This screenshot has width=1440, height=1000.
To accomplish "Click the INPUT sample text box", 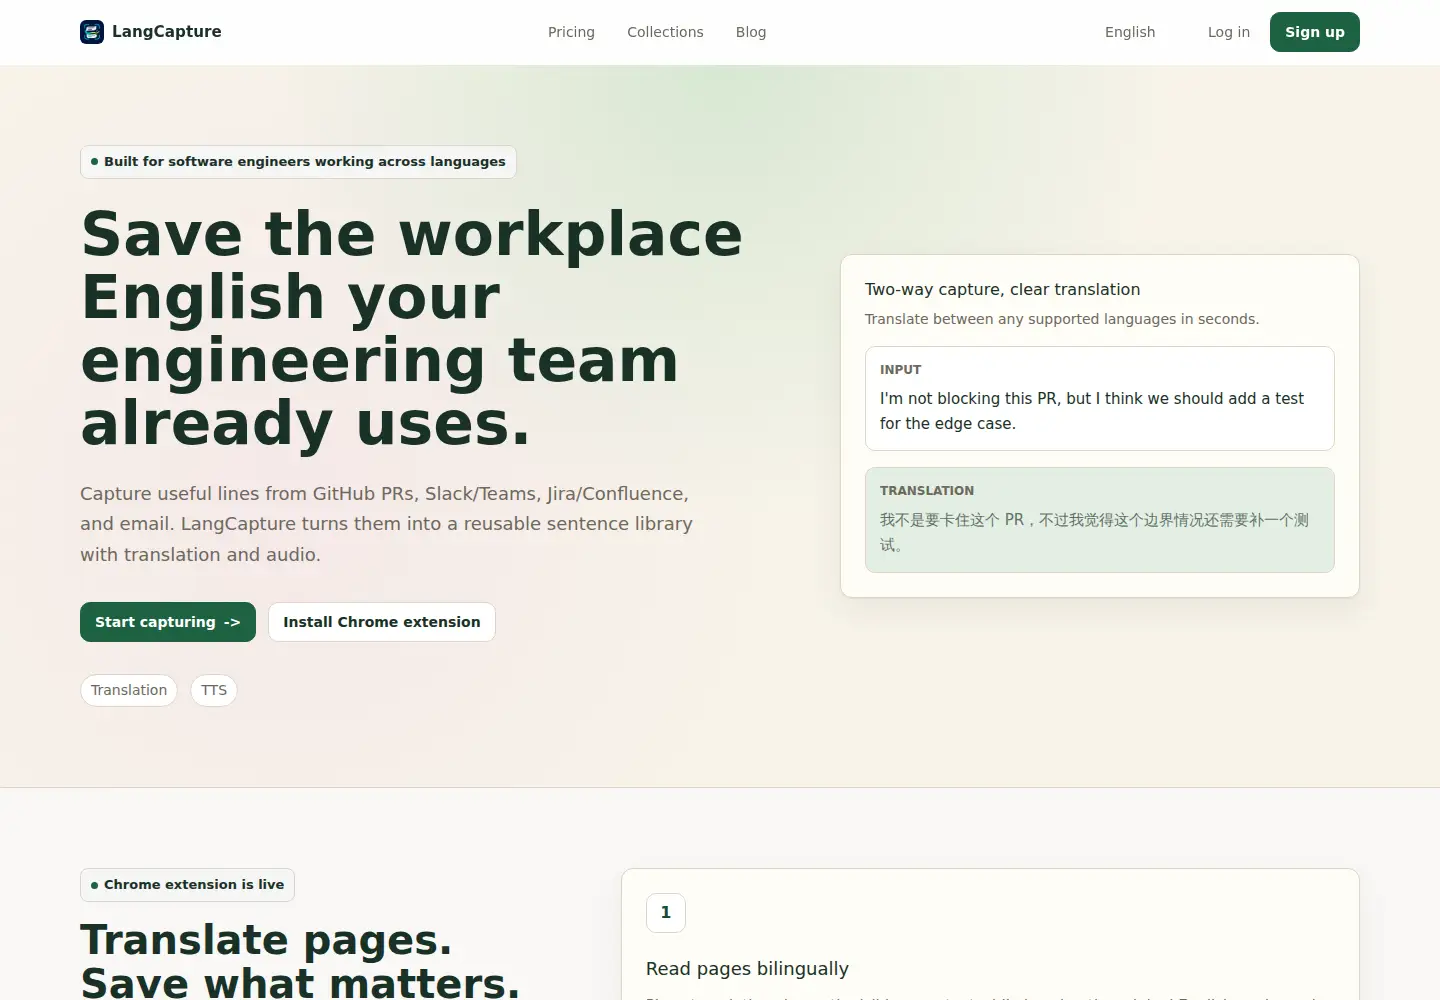I will pos(1100,398).
